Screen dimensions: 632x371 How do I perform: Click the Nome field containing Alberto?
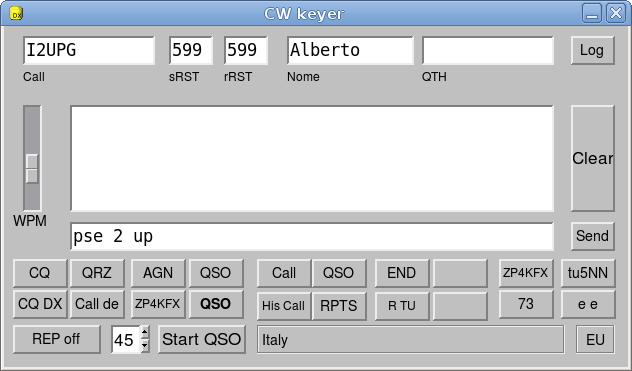pyautogui.click(x=350, y=50)
